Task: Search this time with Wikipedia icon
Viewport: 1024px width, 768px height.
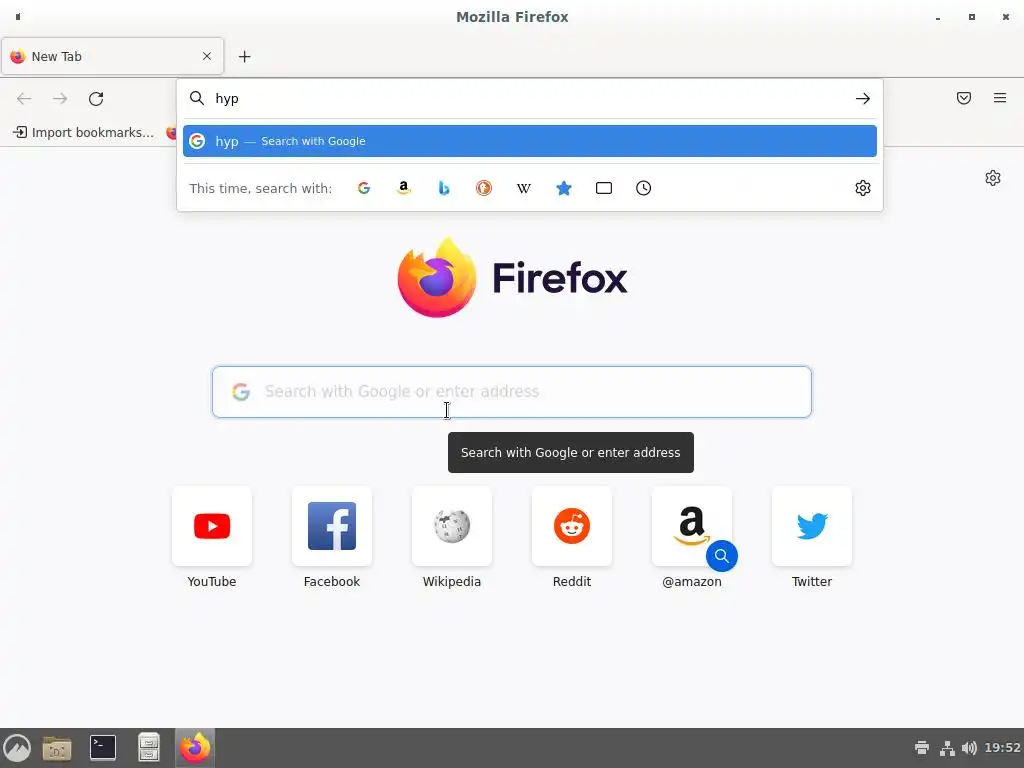Action: coord(524,188)
